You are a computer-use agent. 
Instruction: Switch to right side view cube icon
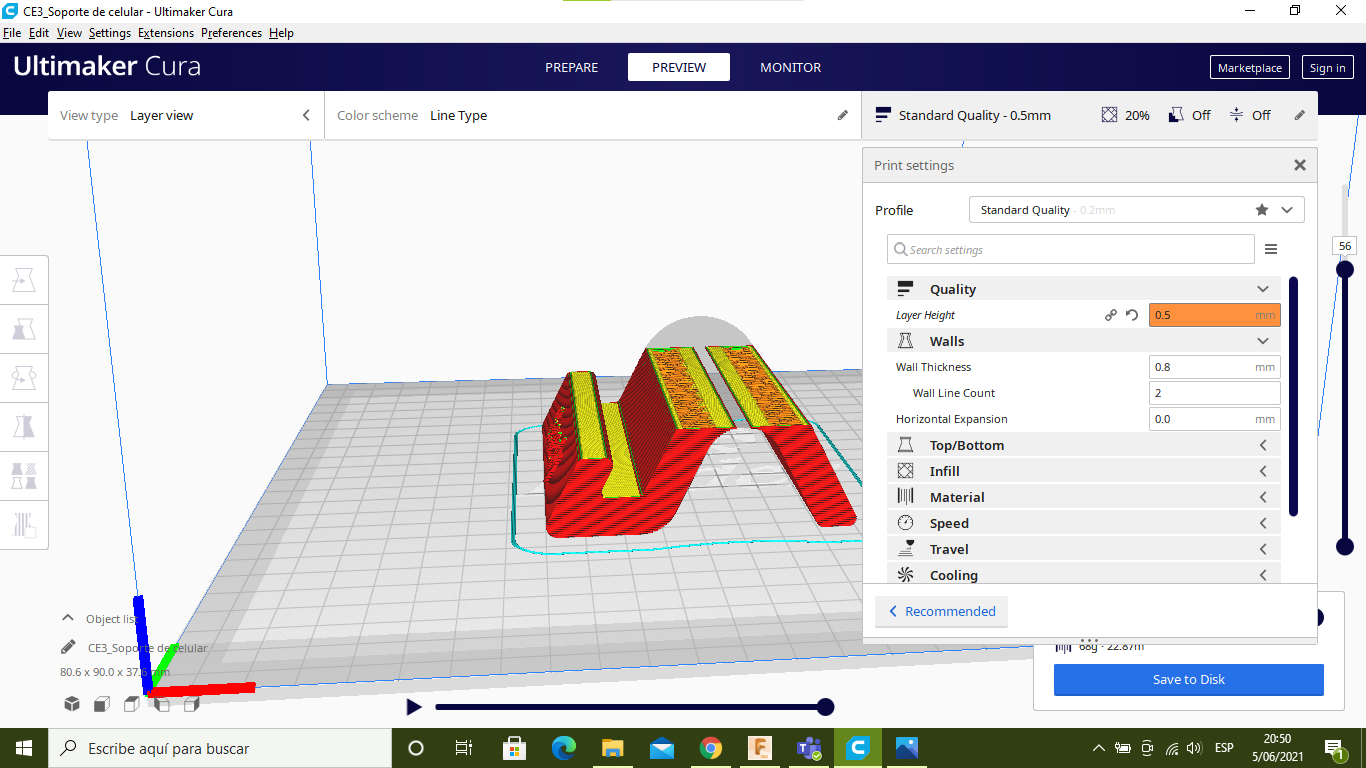(192, 704)
